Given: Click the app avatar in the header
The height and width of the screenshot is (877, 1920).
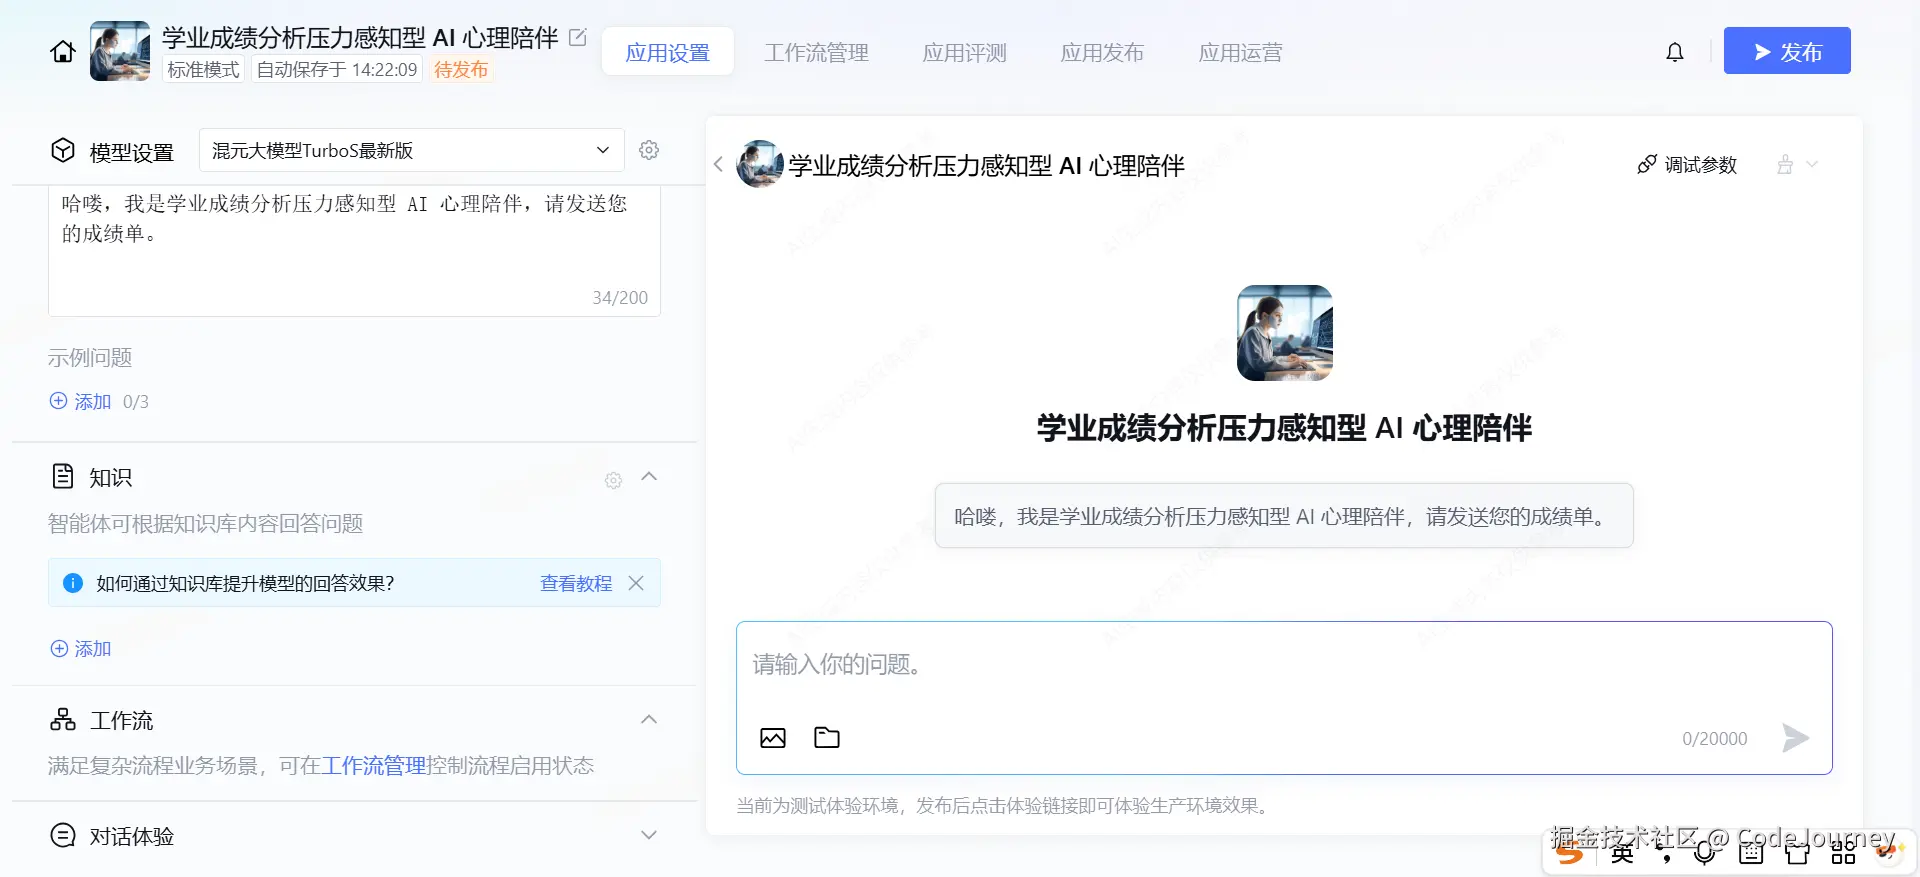Looking at the screenshot, I should pyautogui.click(x=120, y=51).
